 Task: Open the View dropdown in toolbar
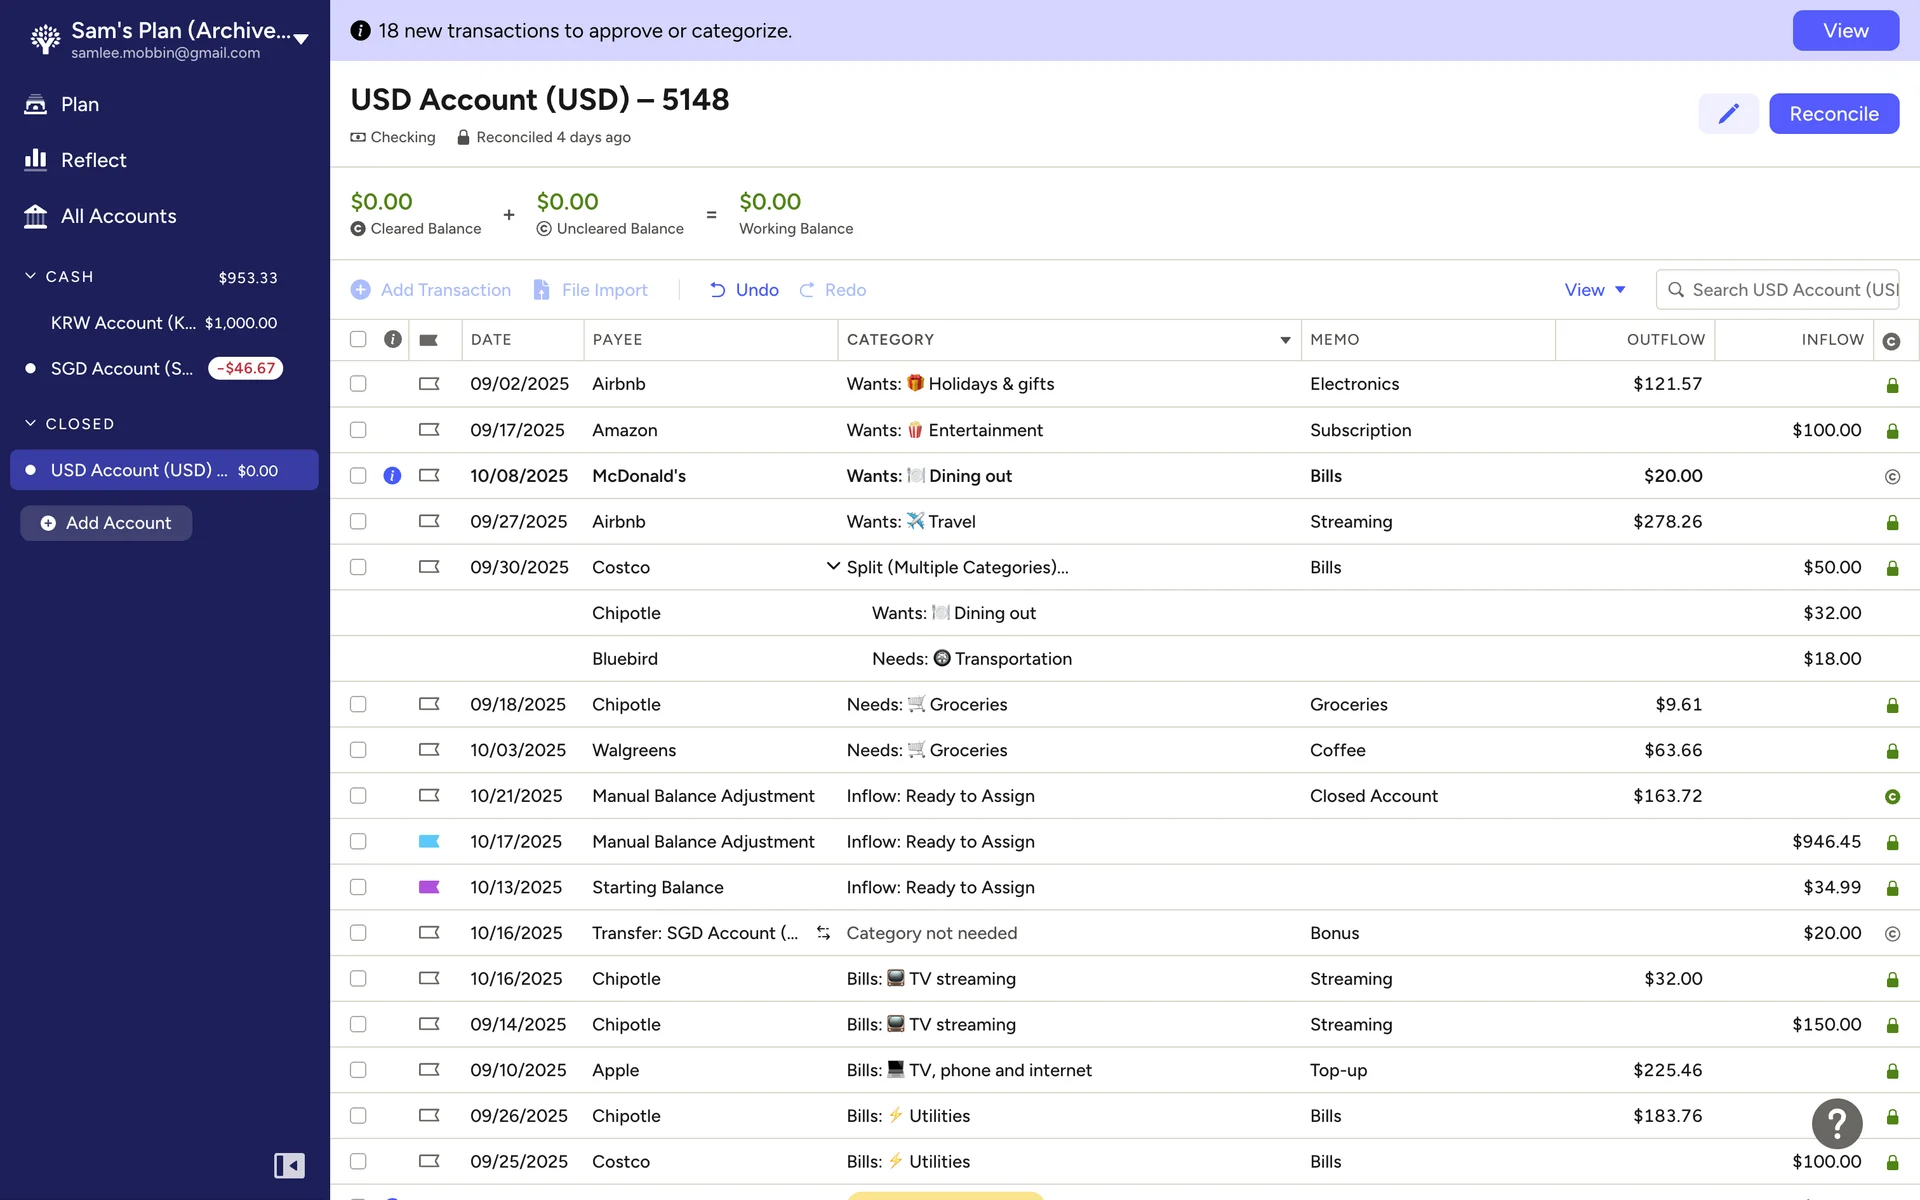click(x=1595, y=290)
